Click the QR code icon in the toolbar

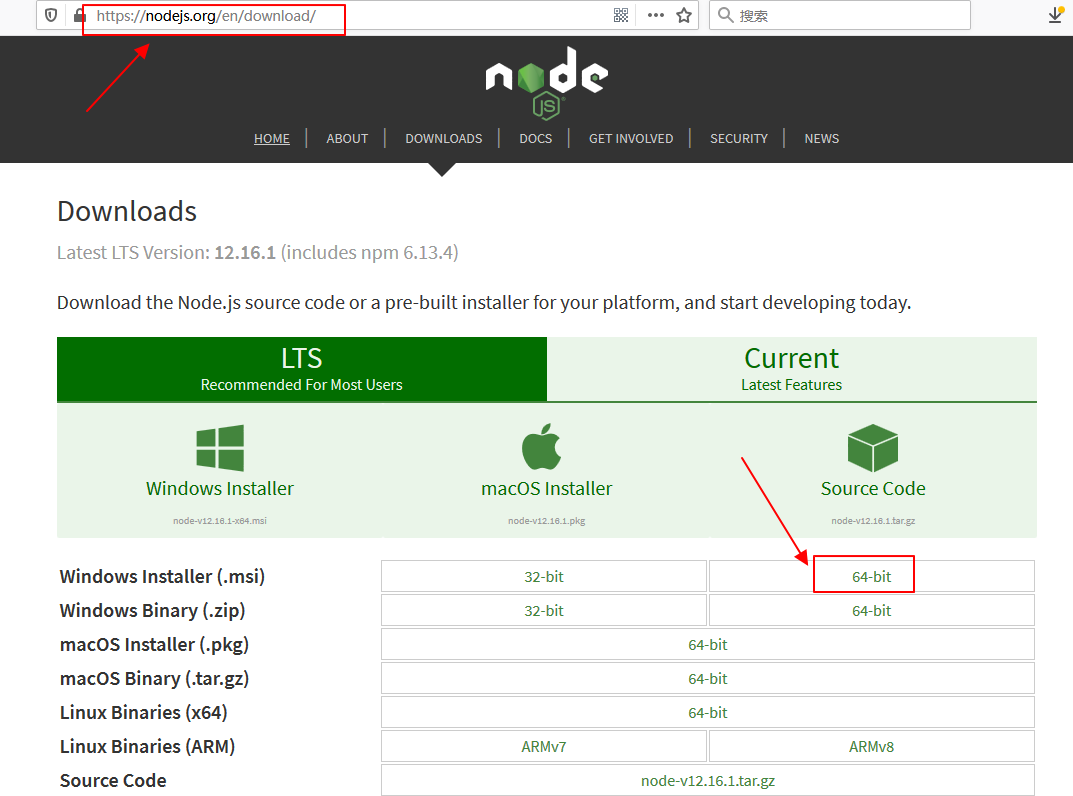pos(621,14)
